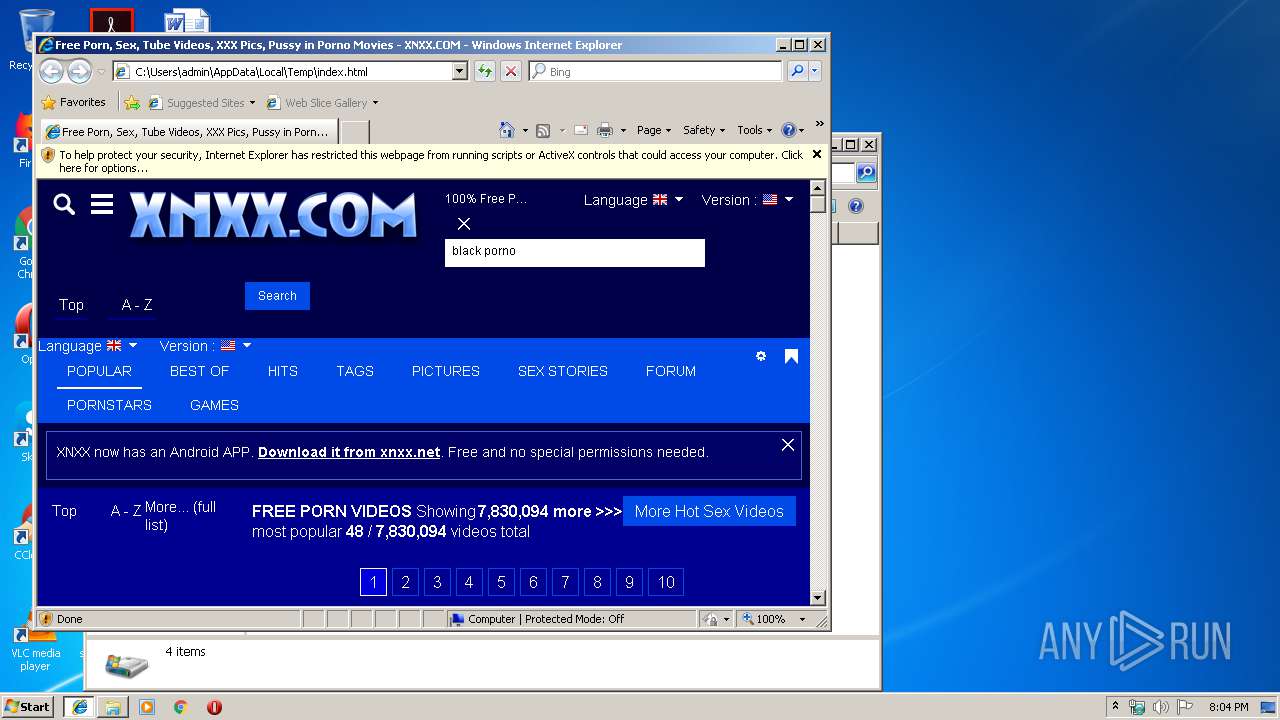Click the browser Forward arrow button
The image size is (1280, 720).
tap(79, 71)
